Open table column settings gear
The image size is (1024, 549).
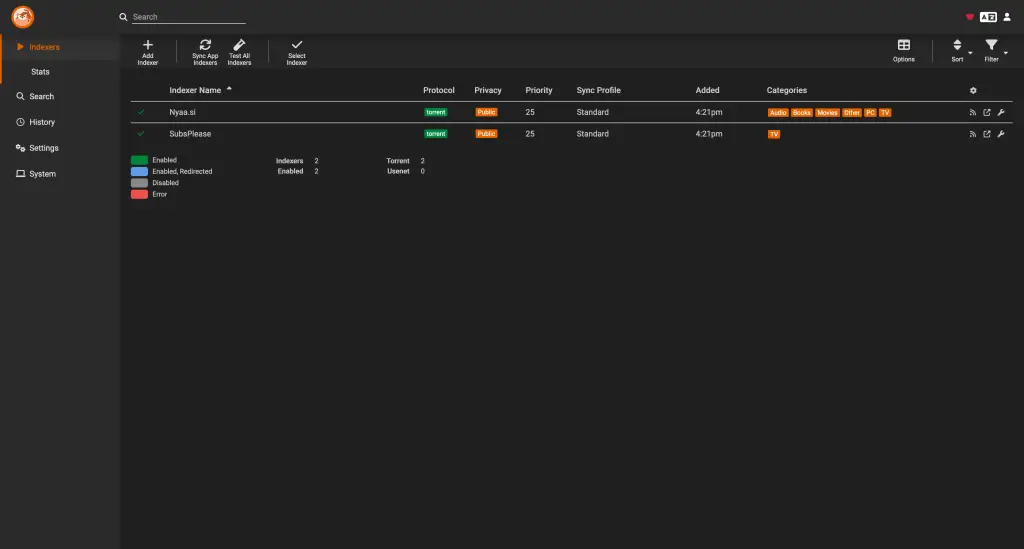pos(973,91)
